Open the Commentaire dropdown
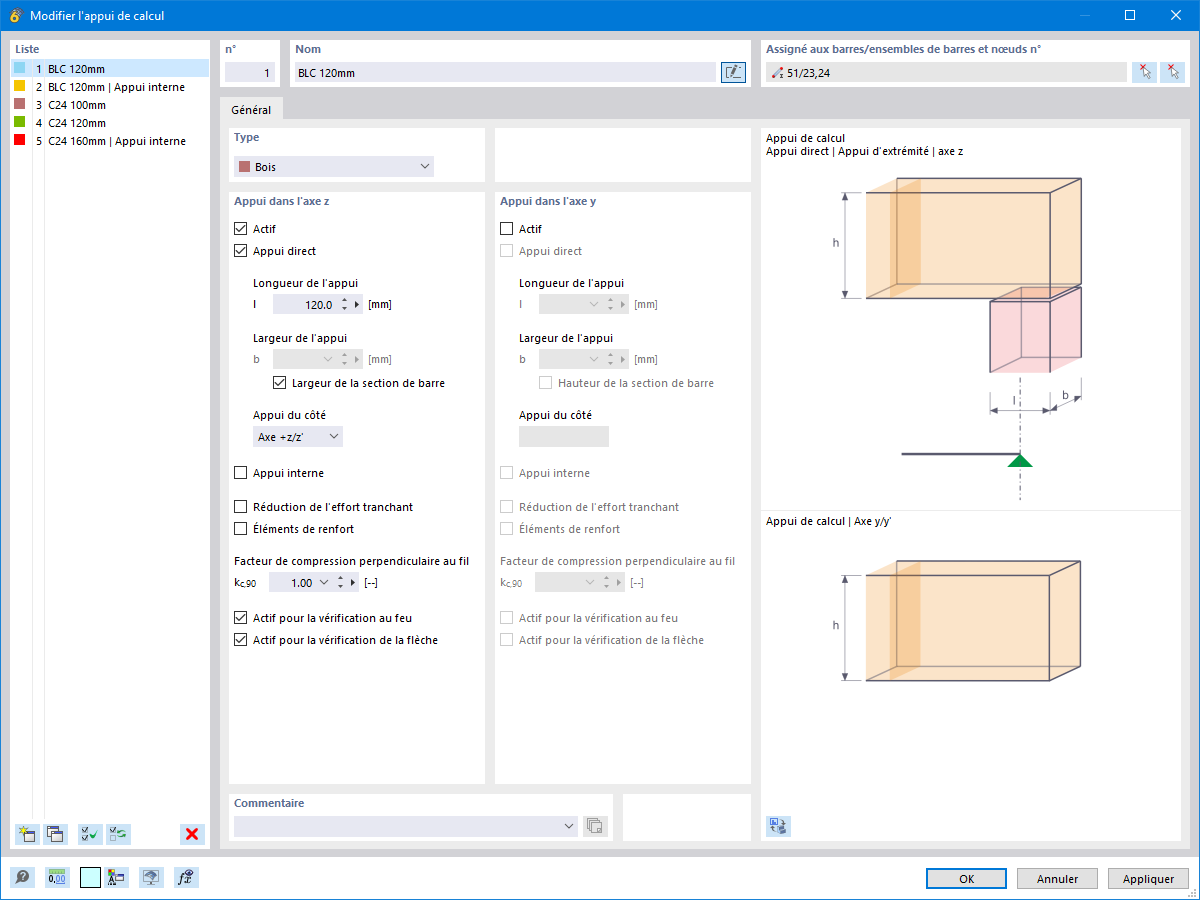The image size is (1200, 900). [406, 826]
